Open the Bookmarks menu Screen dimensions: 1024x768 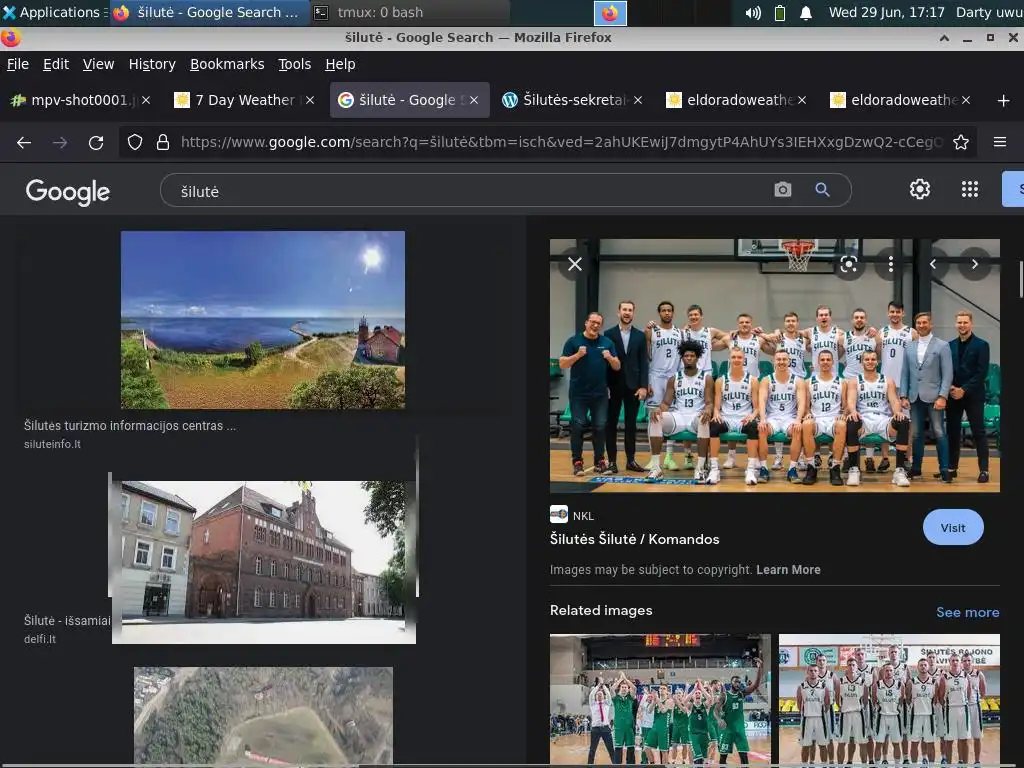click(x=227, y=64)
